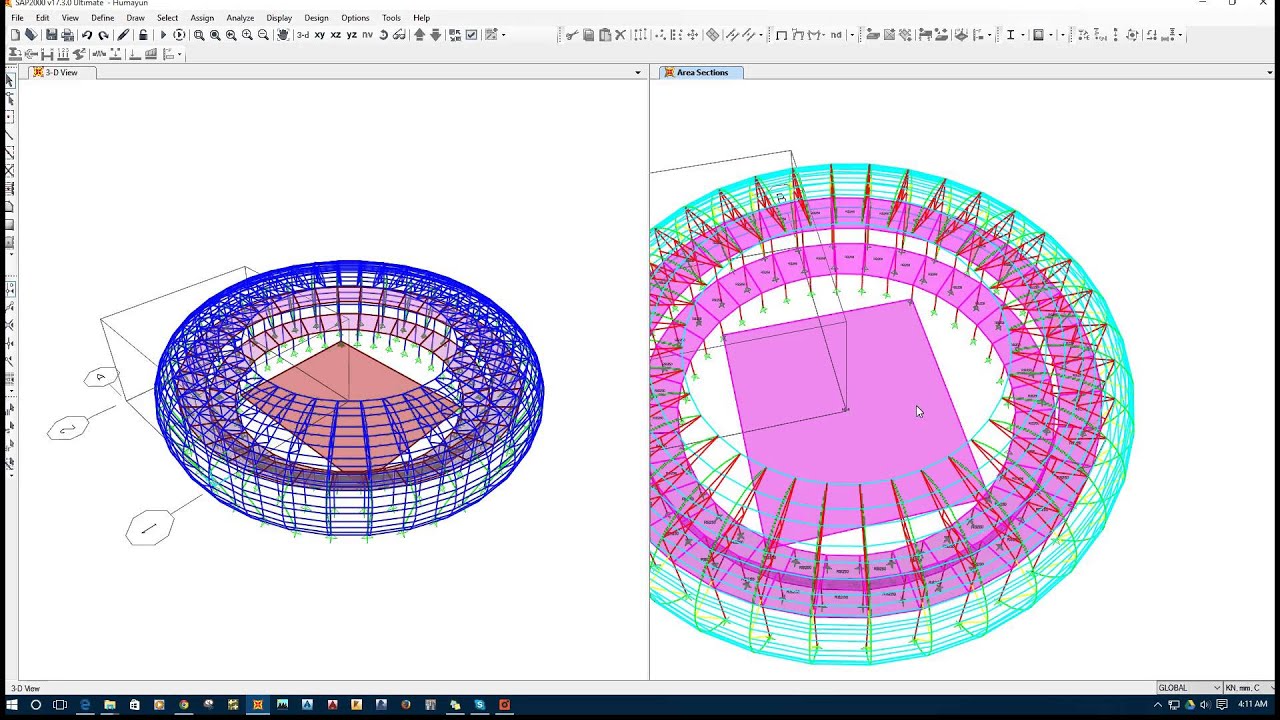The image size is (1280, 720).
Task: Open the Assign menu
Action: (202, 18)
